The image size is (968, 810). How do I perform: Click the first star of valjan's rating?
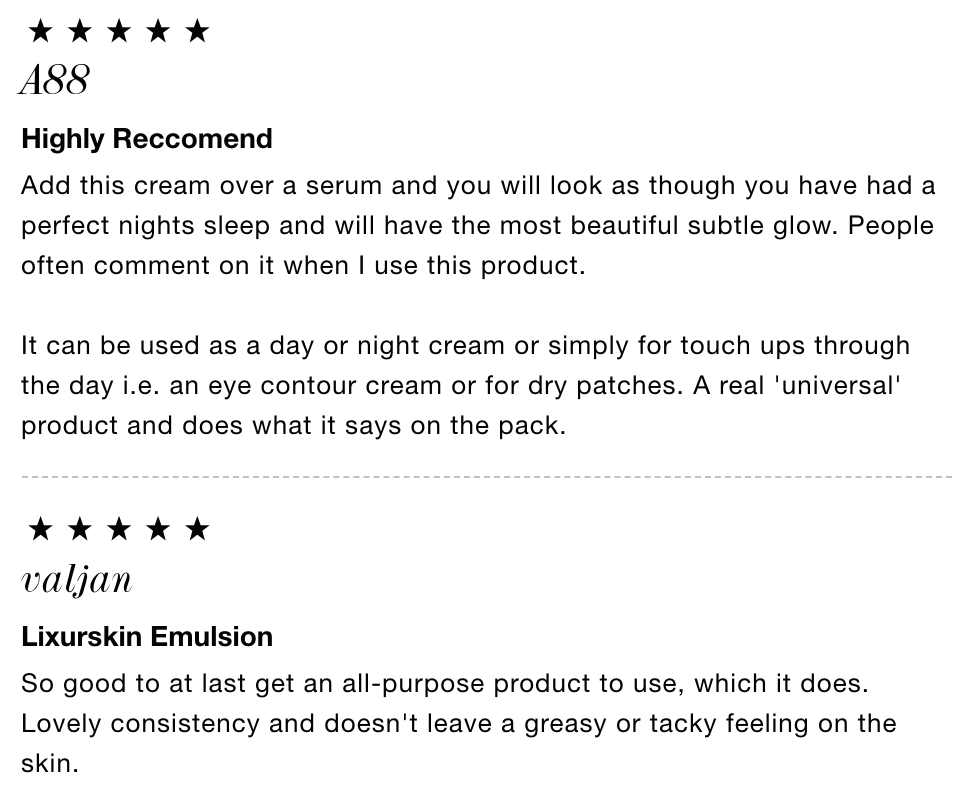tap(41, 529)
